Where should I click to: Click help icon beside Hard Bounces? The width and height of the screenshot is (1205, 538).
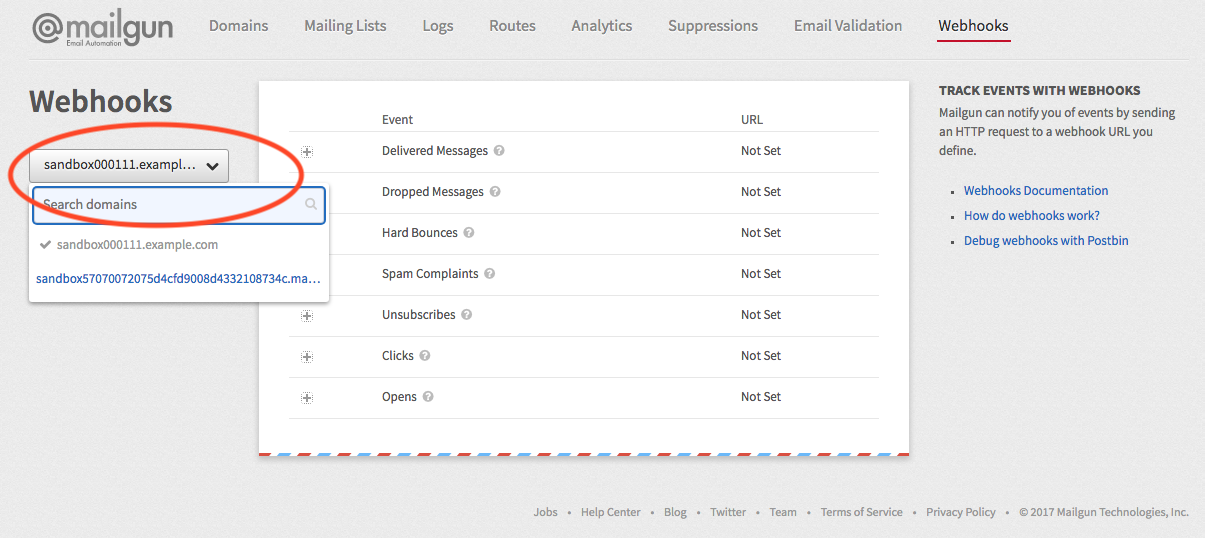coord(468,233)
